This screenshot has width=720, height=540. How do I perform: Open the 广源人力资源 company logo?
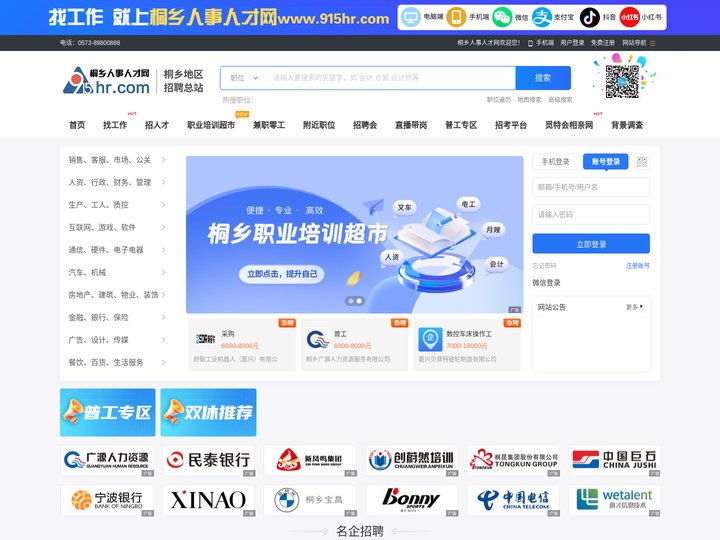point(107,460)
